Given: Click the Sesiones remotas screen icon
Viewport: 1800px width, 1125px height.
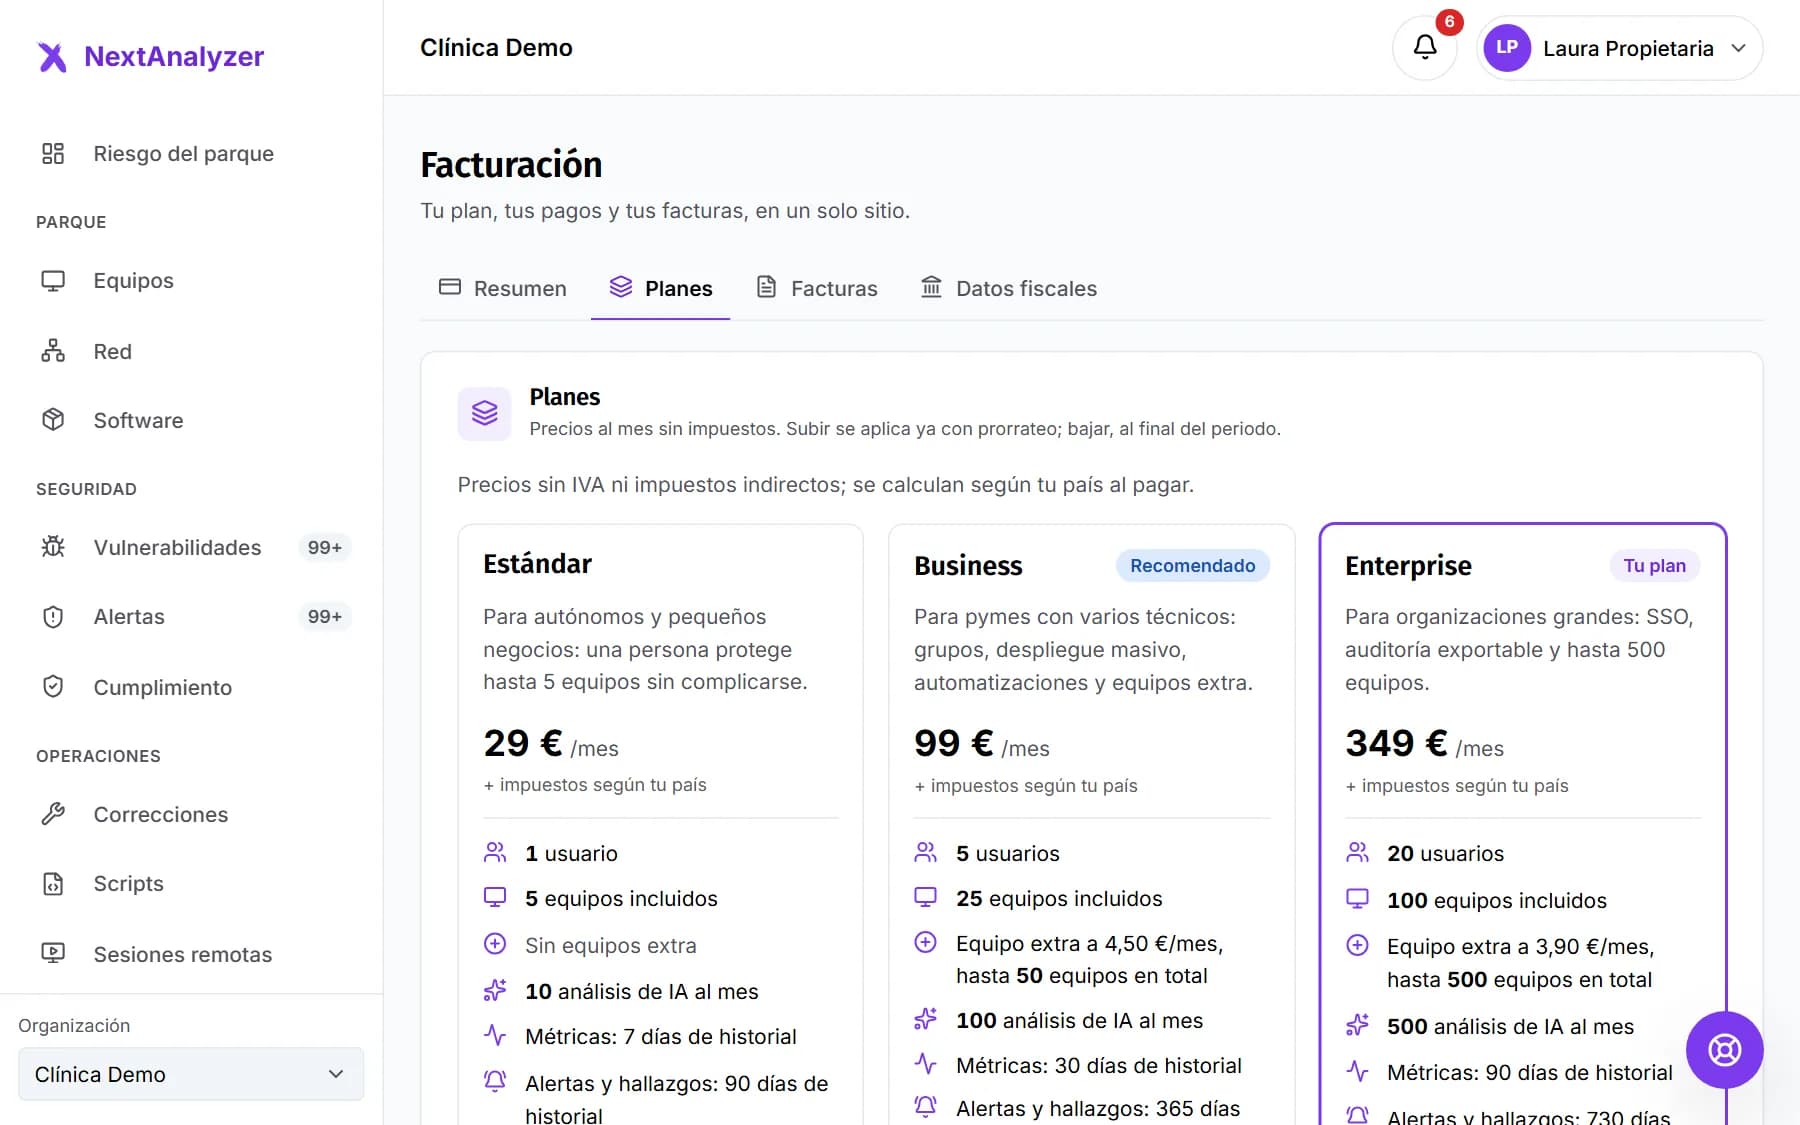Looking at the screenshot, I should point(53,954).
